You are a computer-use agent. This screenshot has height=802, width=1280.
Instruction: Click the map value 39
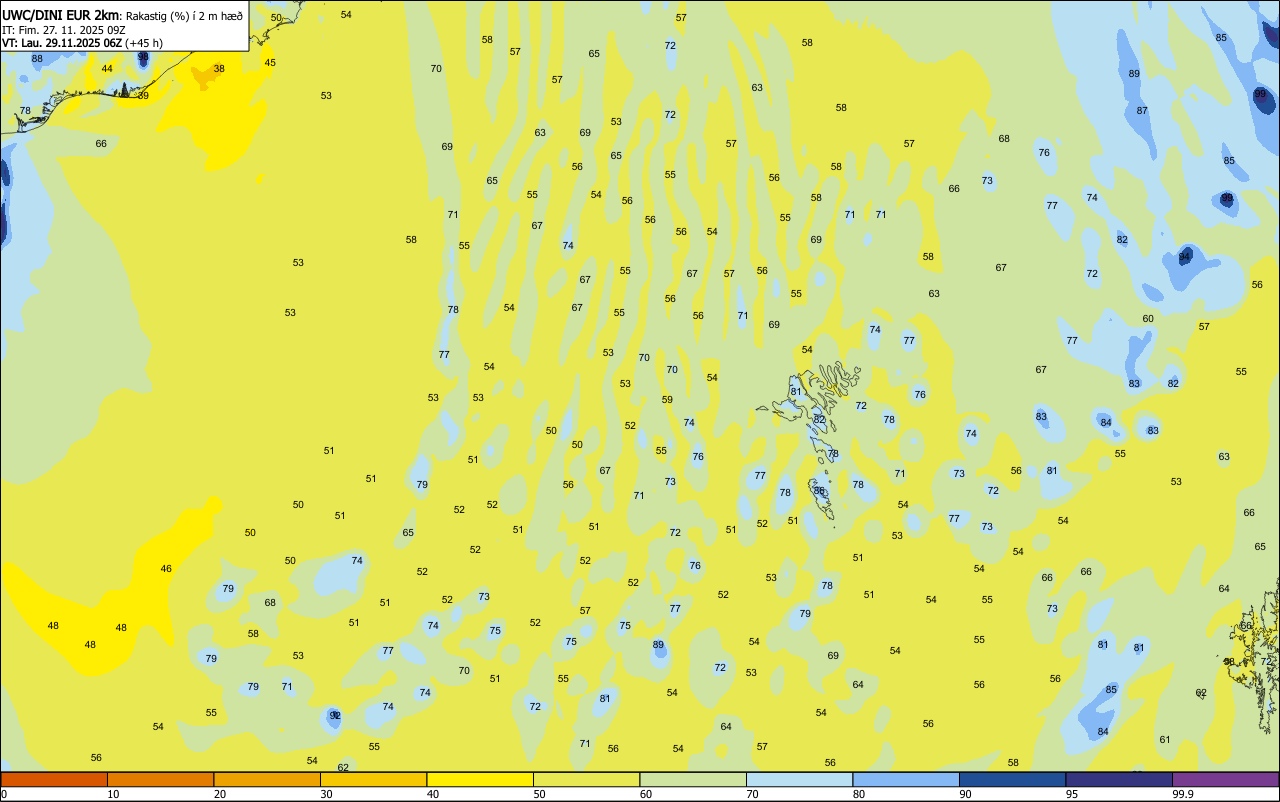pyautogui.click(x=143, y=95)
